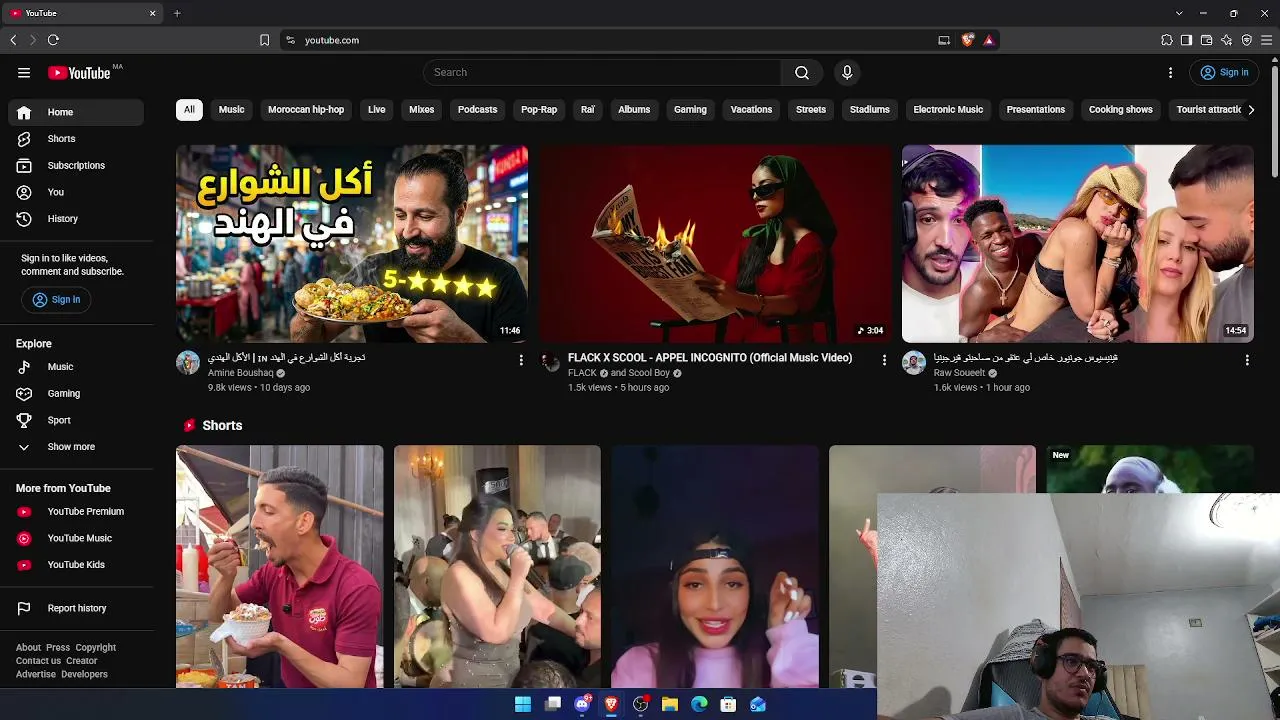Click the search magnifier button

[x=802, y=72]
